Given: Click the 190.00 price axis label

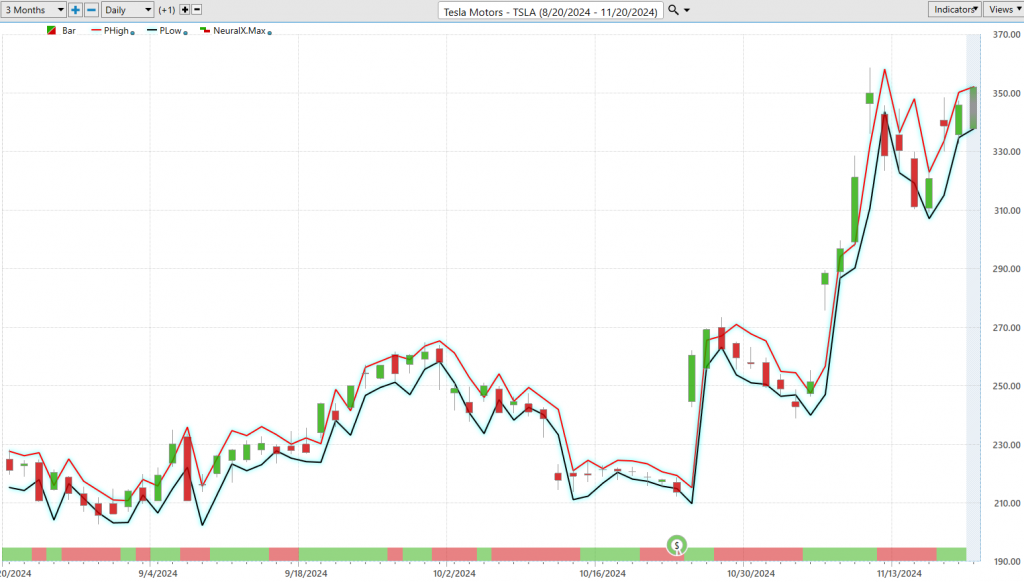Looking at the screenshot, I should [1006, 562].
